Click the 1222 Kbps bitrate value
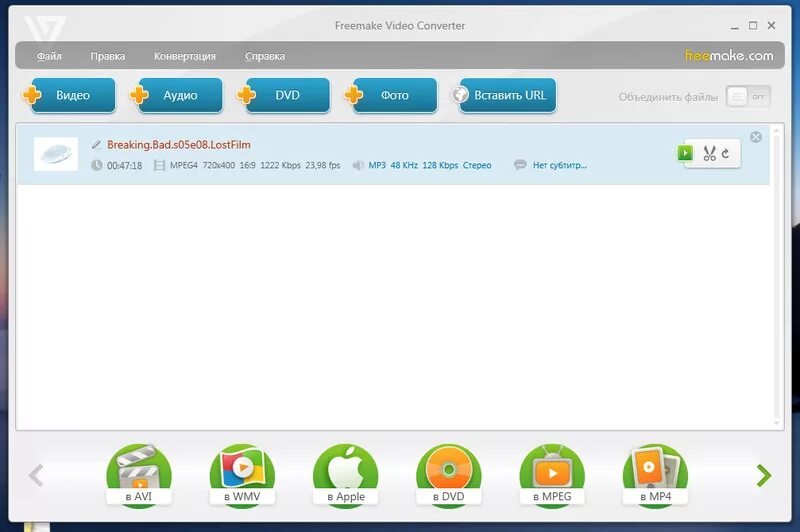Viewport: 800px width, 532px height. pyautogui.click(x=280, y=165)
